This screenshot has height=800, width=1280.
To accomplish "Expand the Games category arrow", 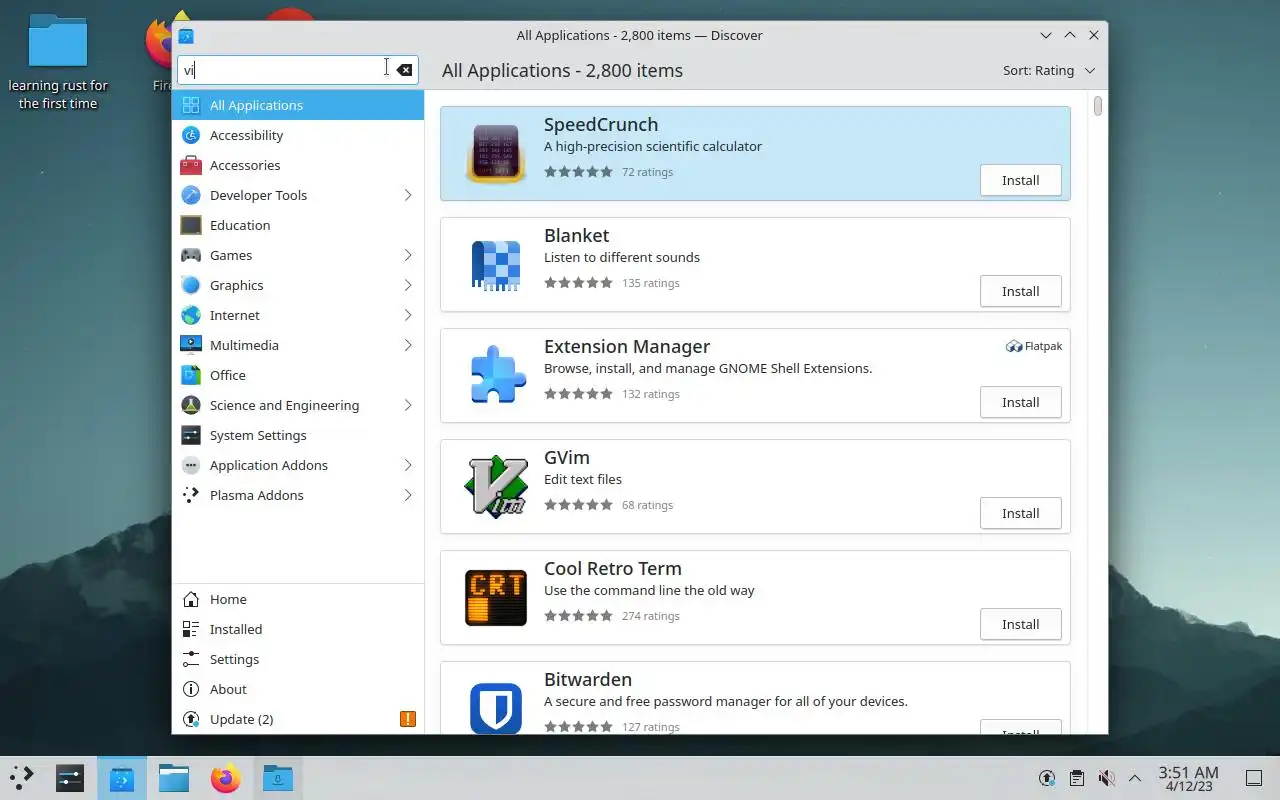I will click(408, 255).
